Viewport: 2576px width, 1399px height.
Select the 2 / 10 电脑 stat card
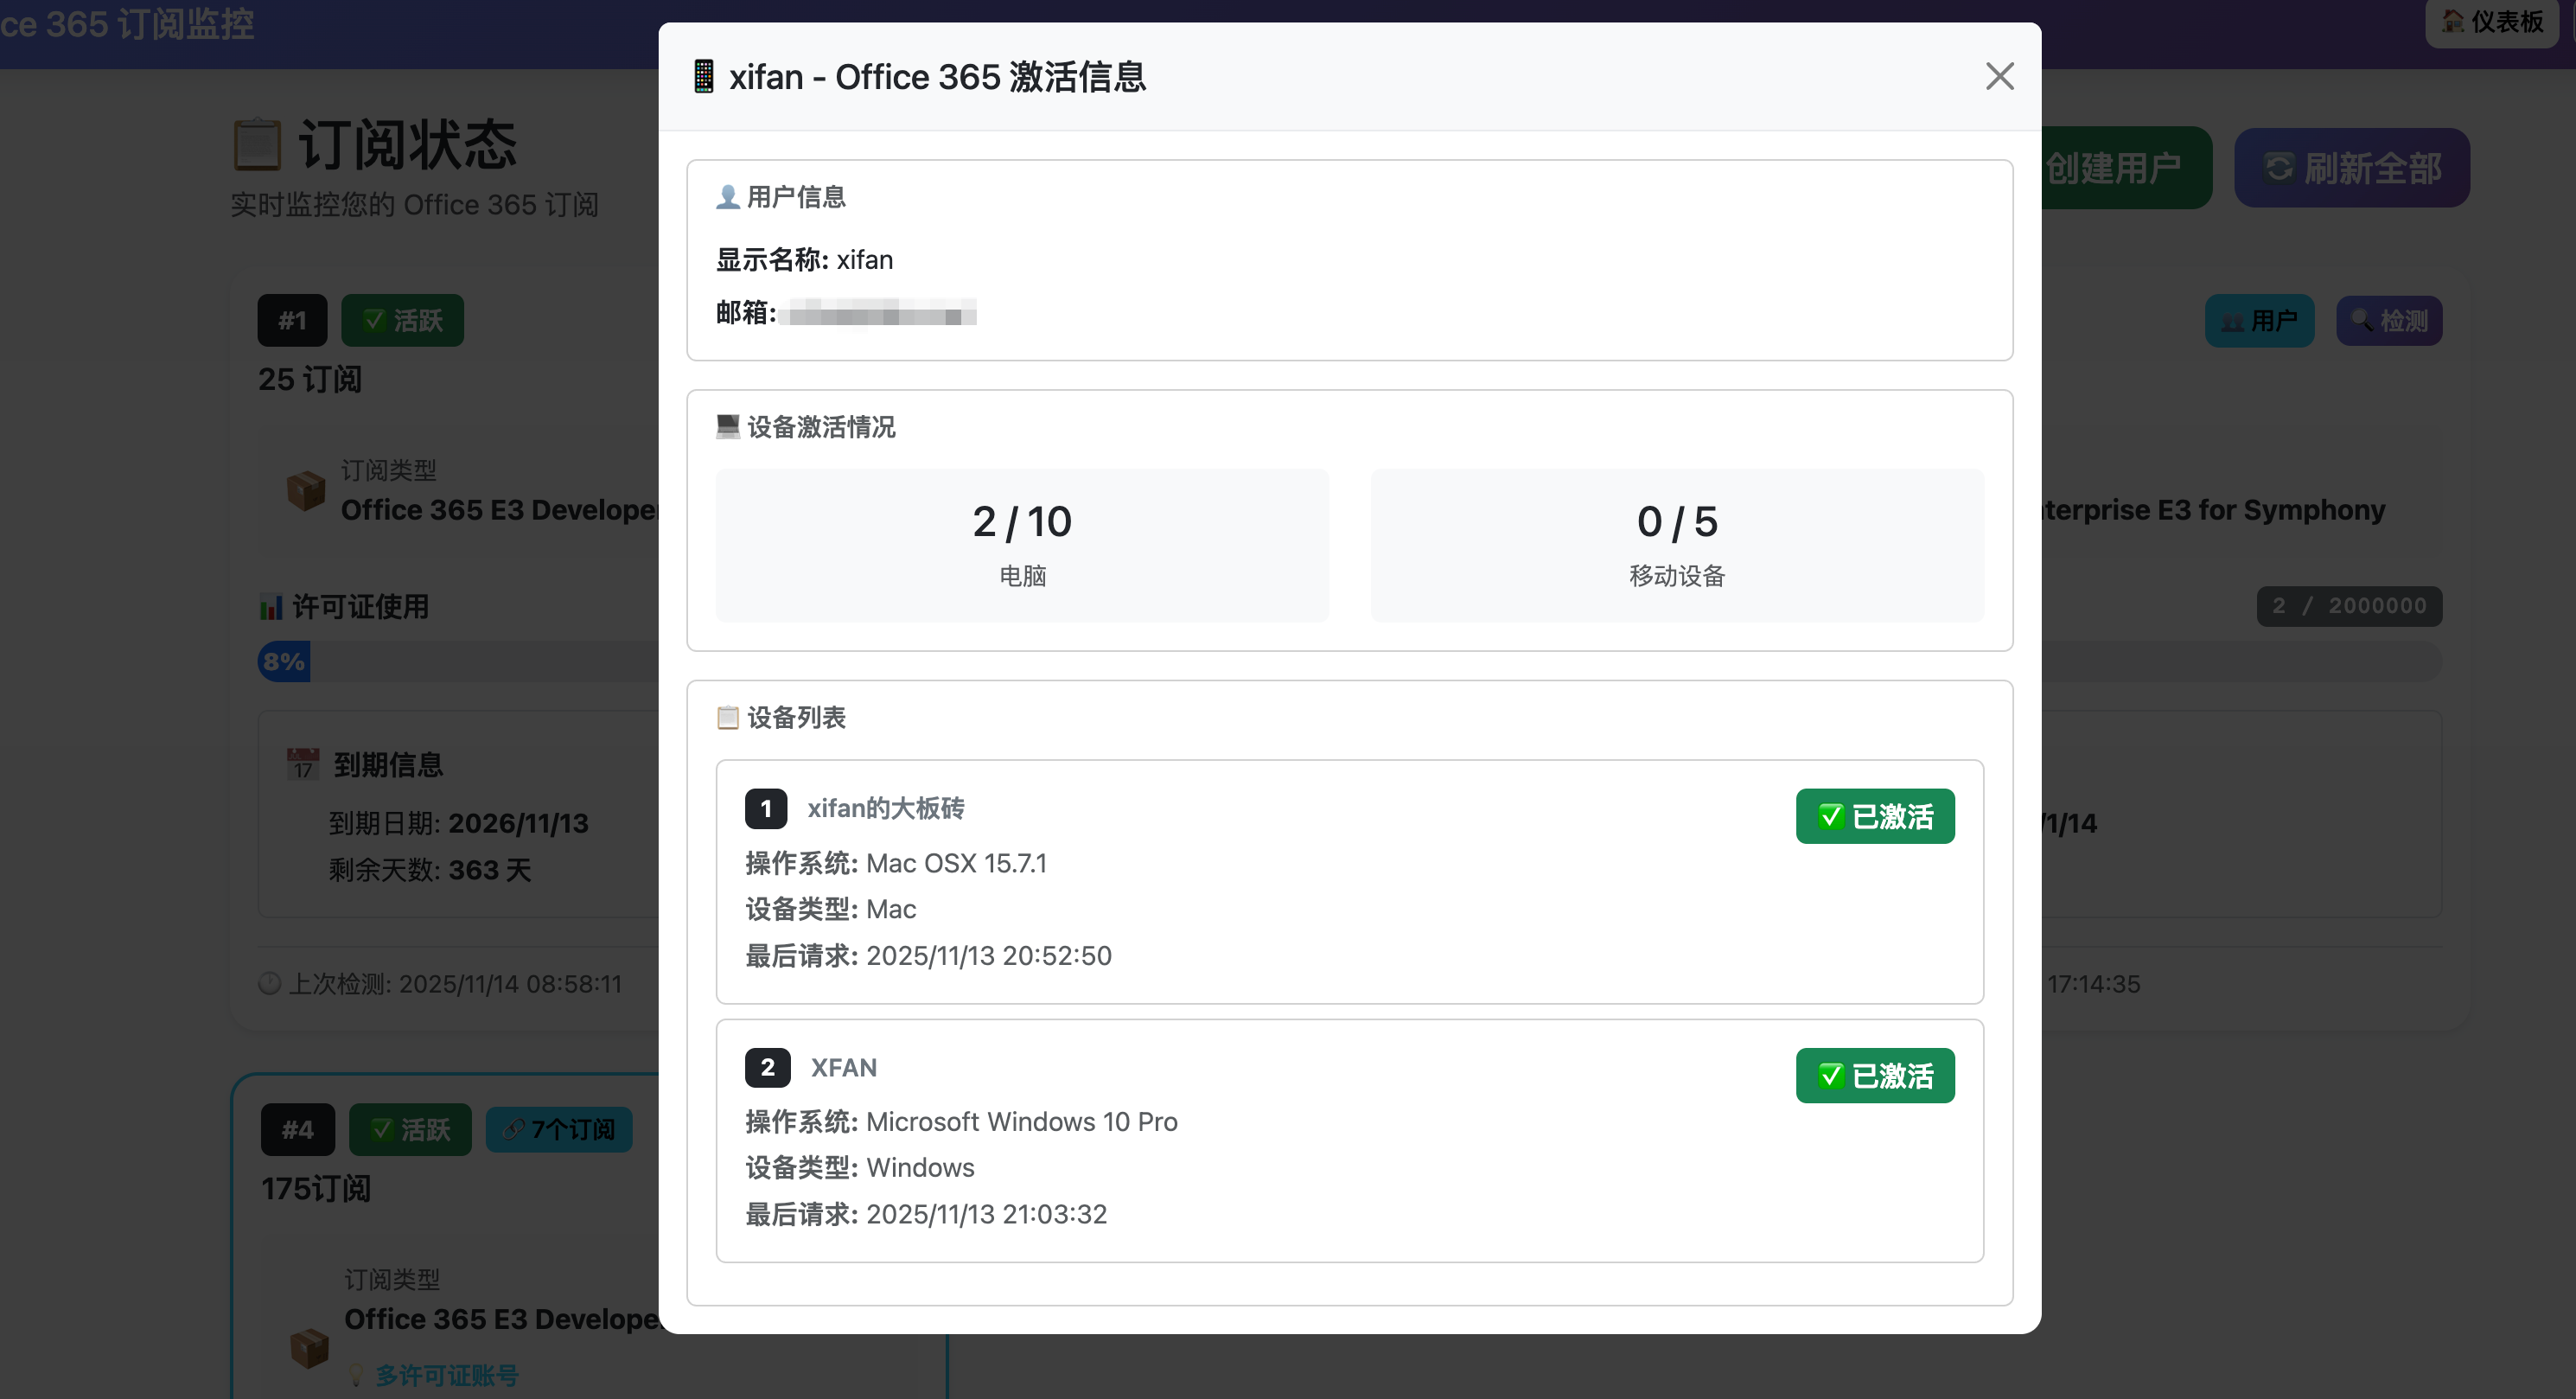pos(1022,545)
